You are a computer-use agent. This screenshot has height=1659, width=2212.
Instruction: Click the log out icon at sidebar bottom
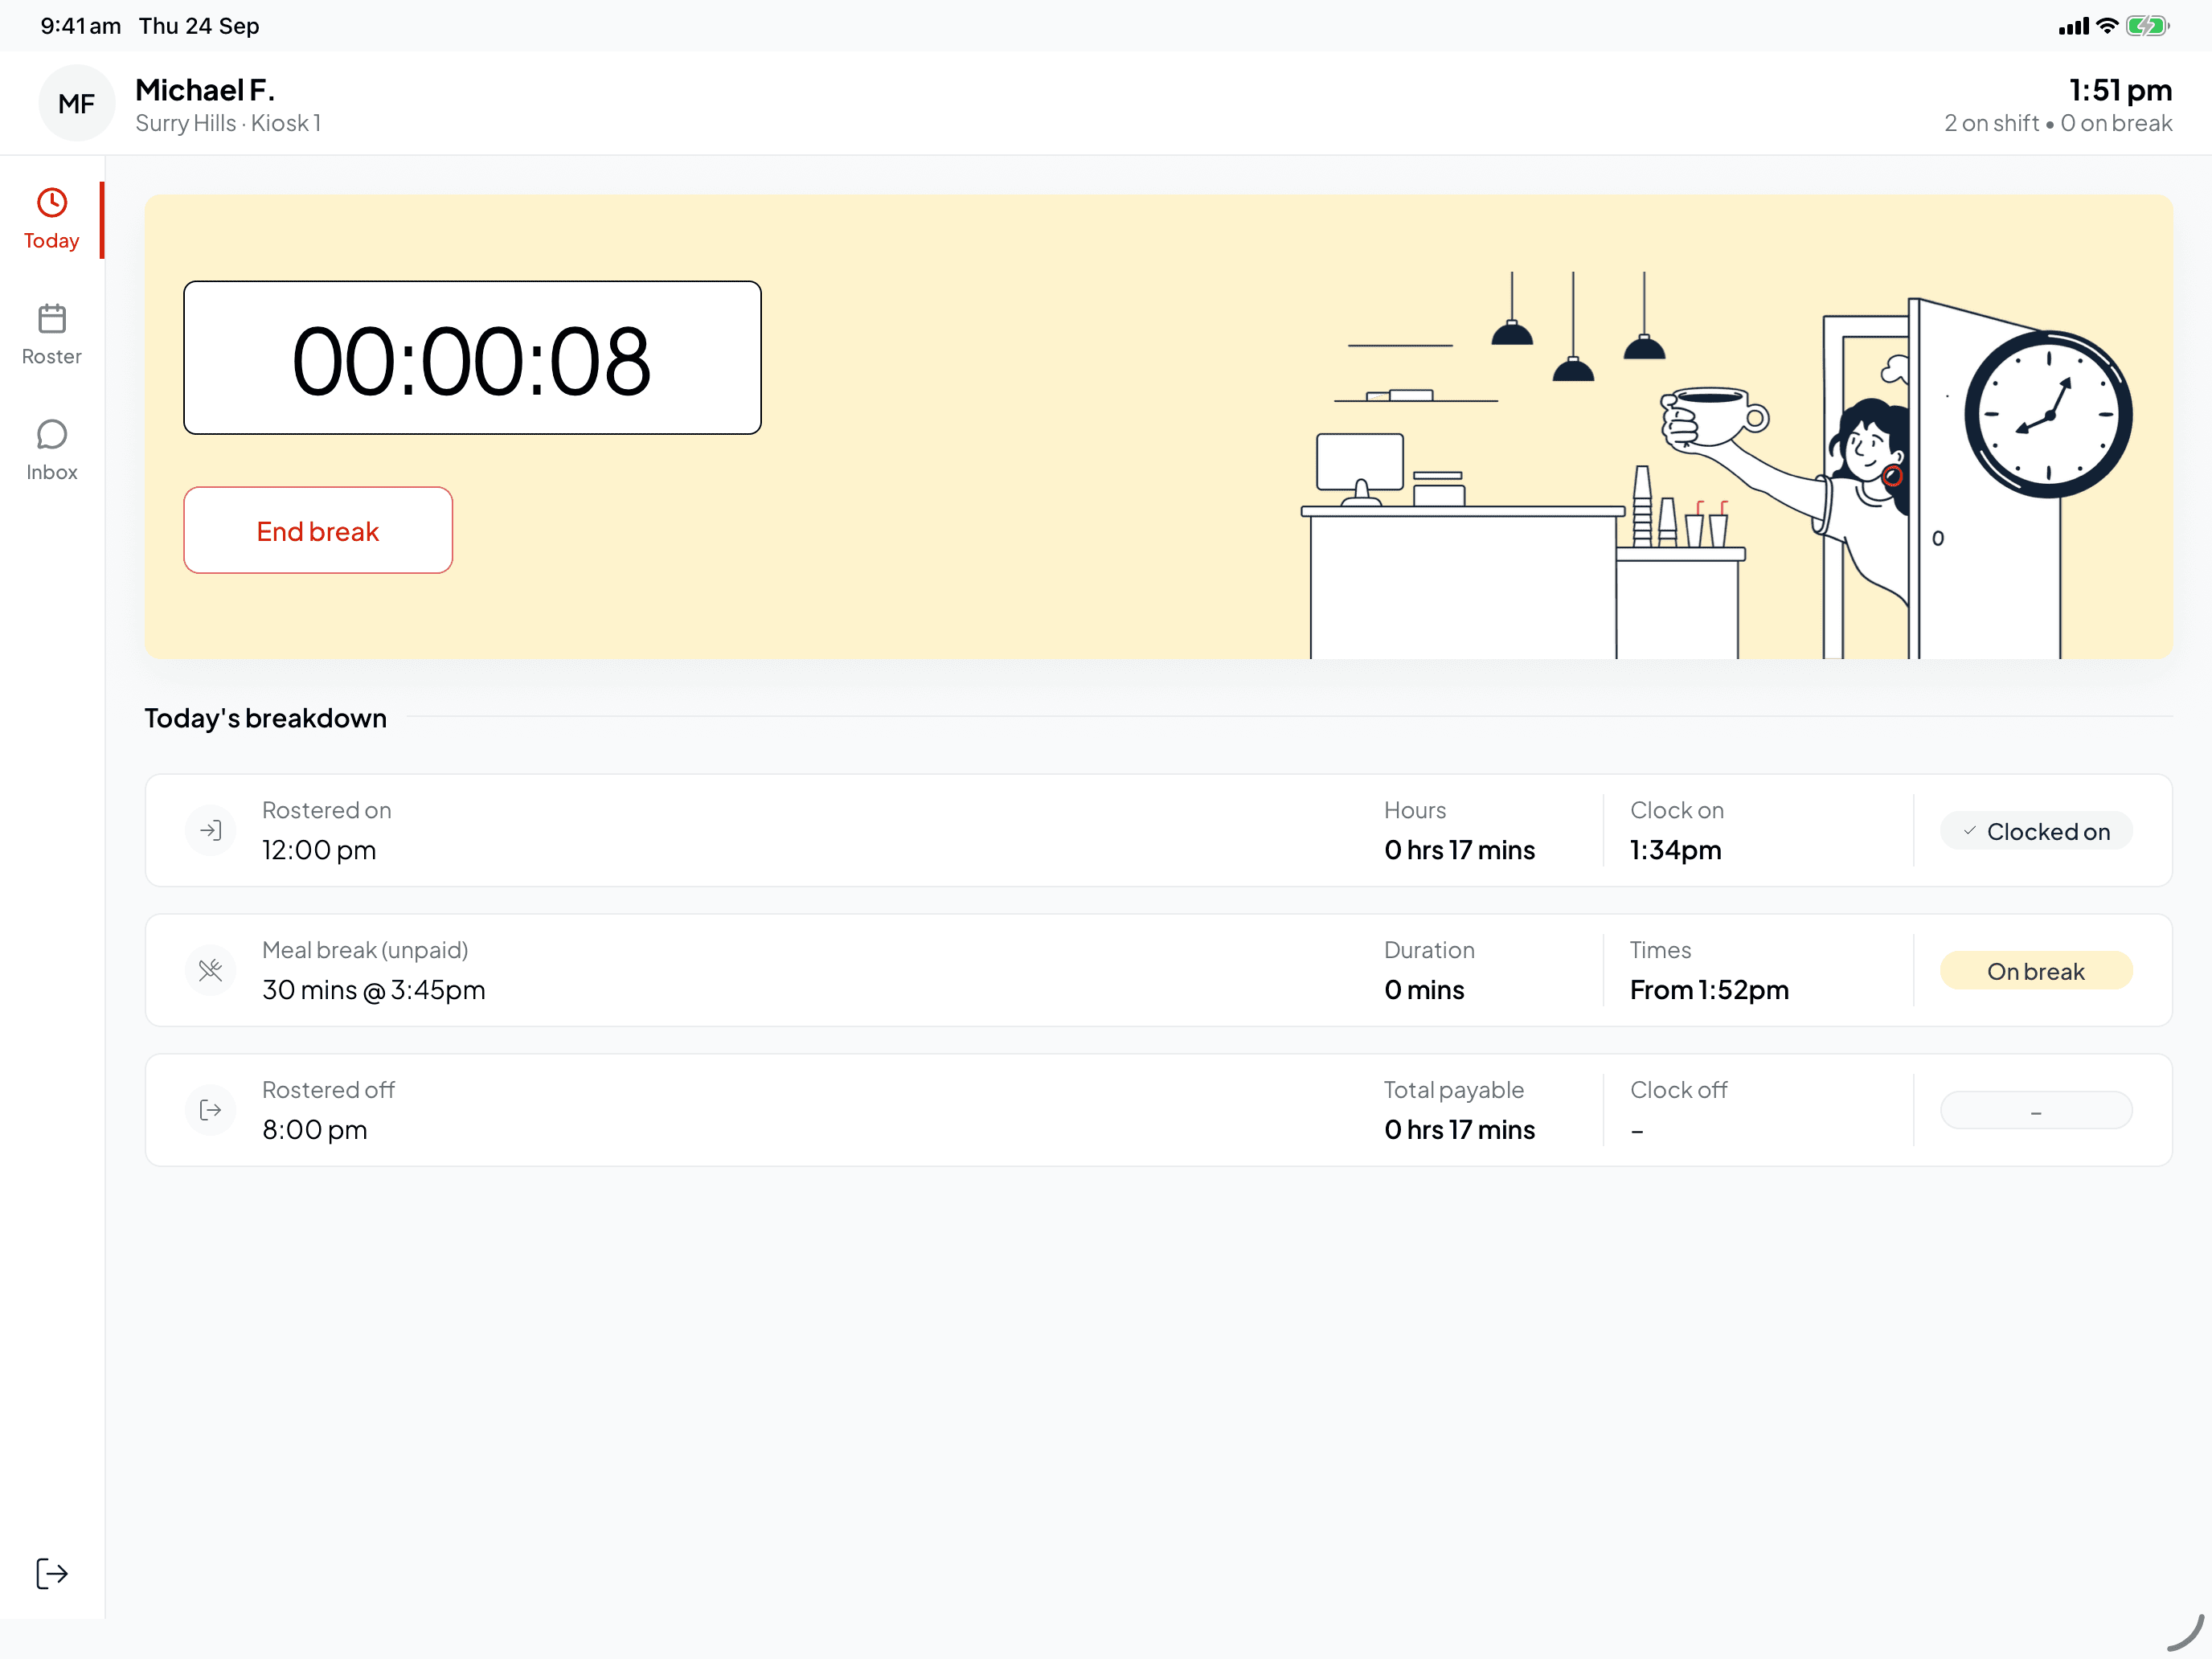[x=52, y=1573]
